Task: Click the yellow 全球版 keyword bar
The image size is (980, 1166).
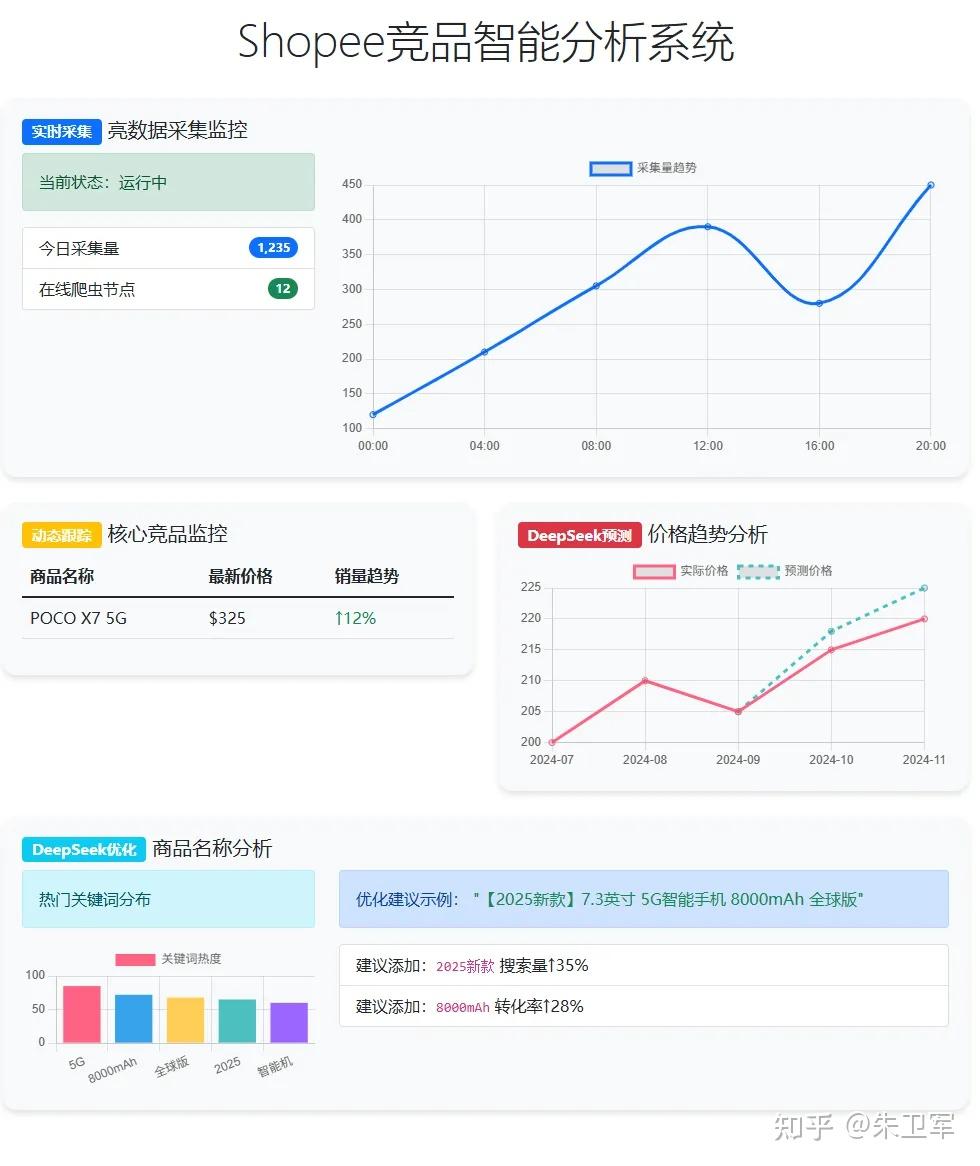Action: pos(185,1020)
